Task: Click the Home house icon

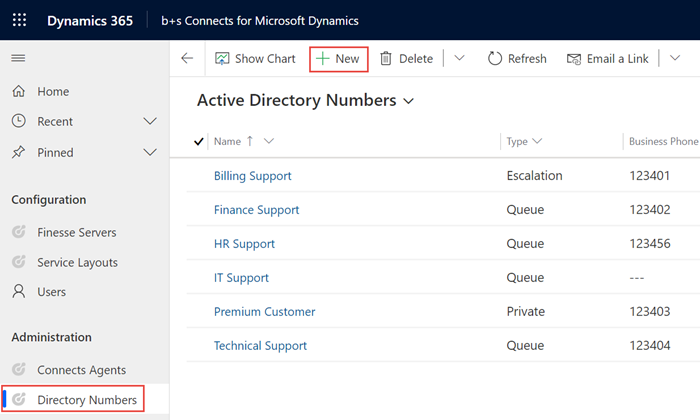Action: [18, 91]
